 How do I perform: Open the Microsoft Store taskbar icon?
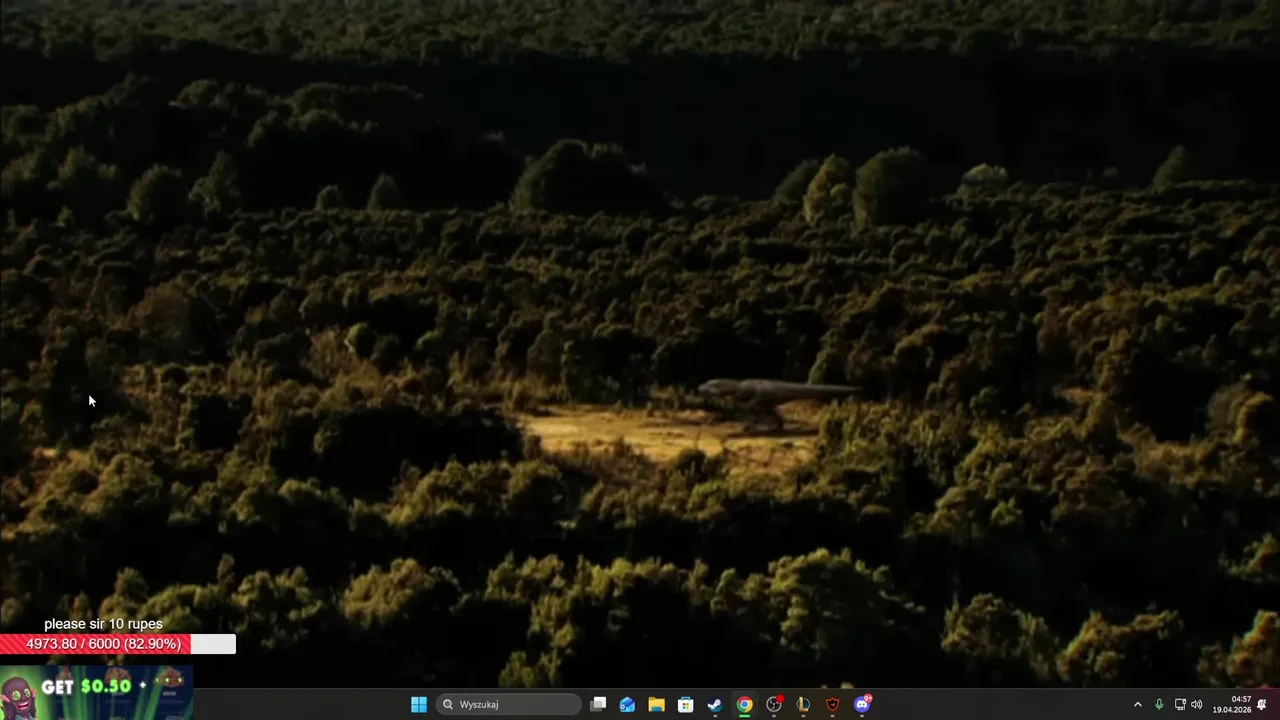tap(685, 704)
